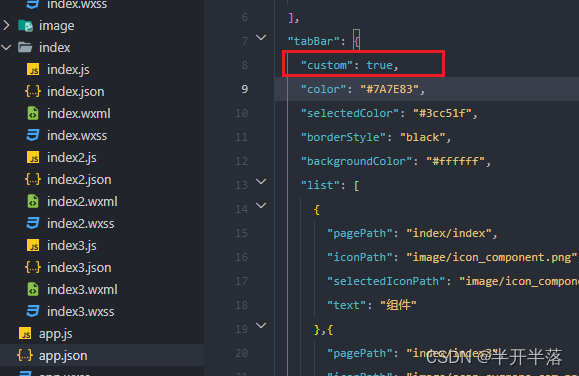Collapse the list array fold arrow on line 13

[261, 182]
